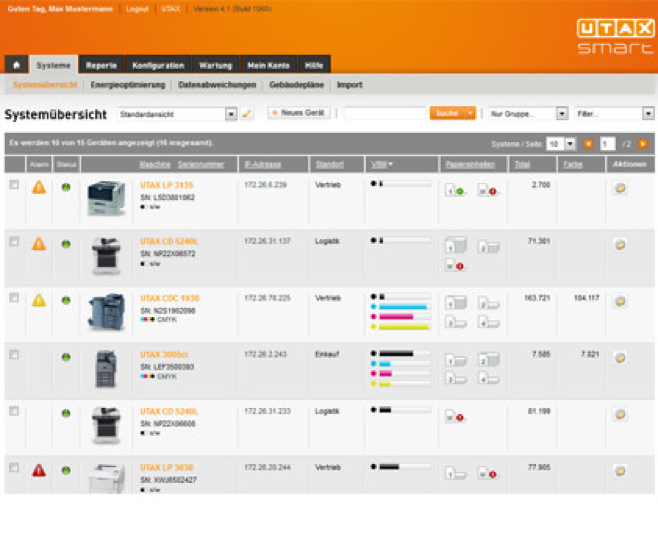
Task: Click the action icon for UTAX 3005ci
Action: tap(620, 357)
